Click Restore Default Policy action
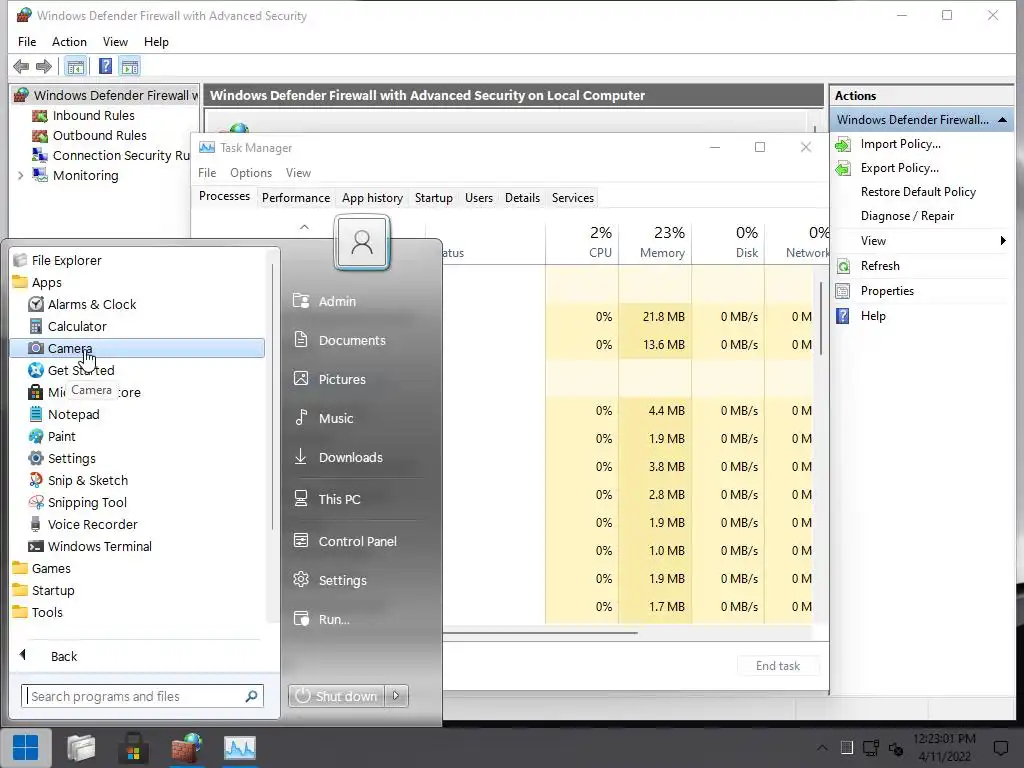1024x768 pixels. (x=918, y=192)
